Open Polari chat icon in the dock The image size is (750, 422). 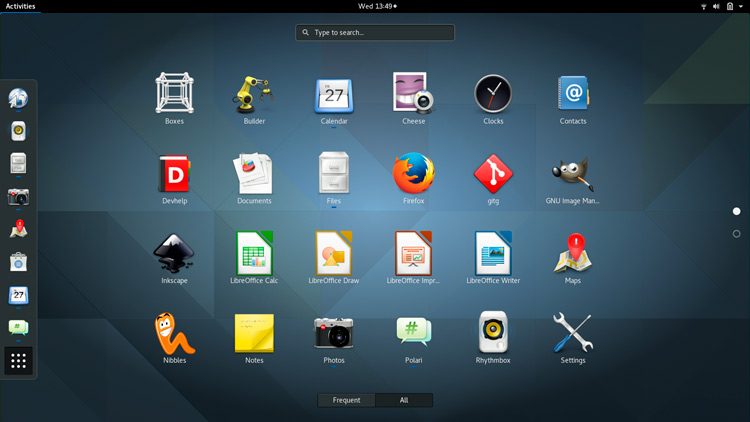18,327
